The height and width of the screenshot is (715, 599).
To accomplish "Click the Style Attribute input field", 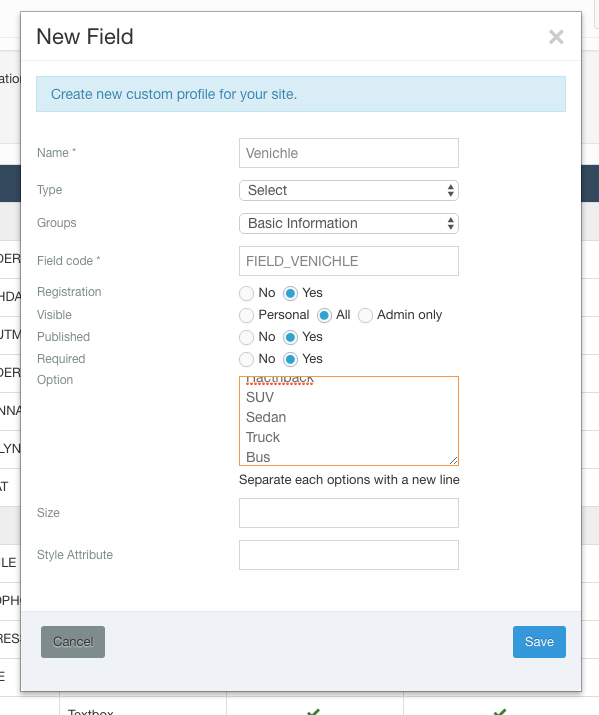I will point(349,555).
